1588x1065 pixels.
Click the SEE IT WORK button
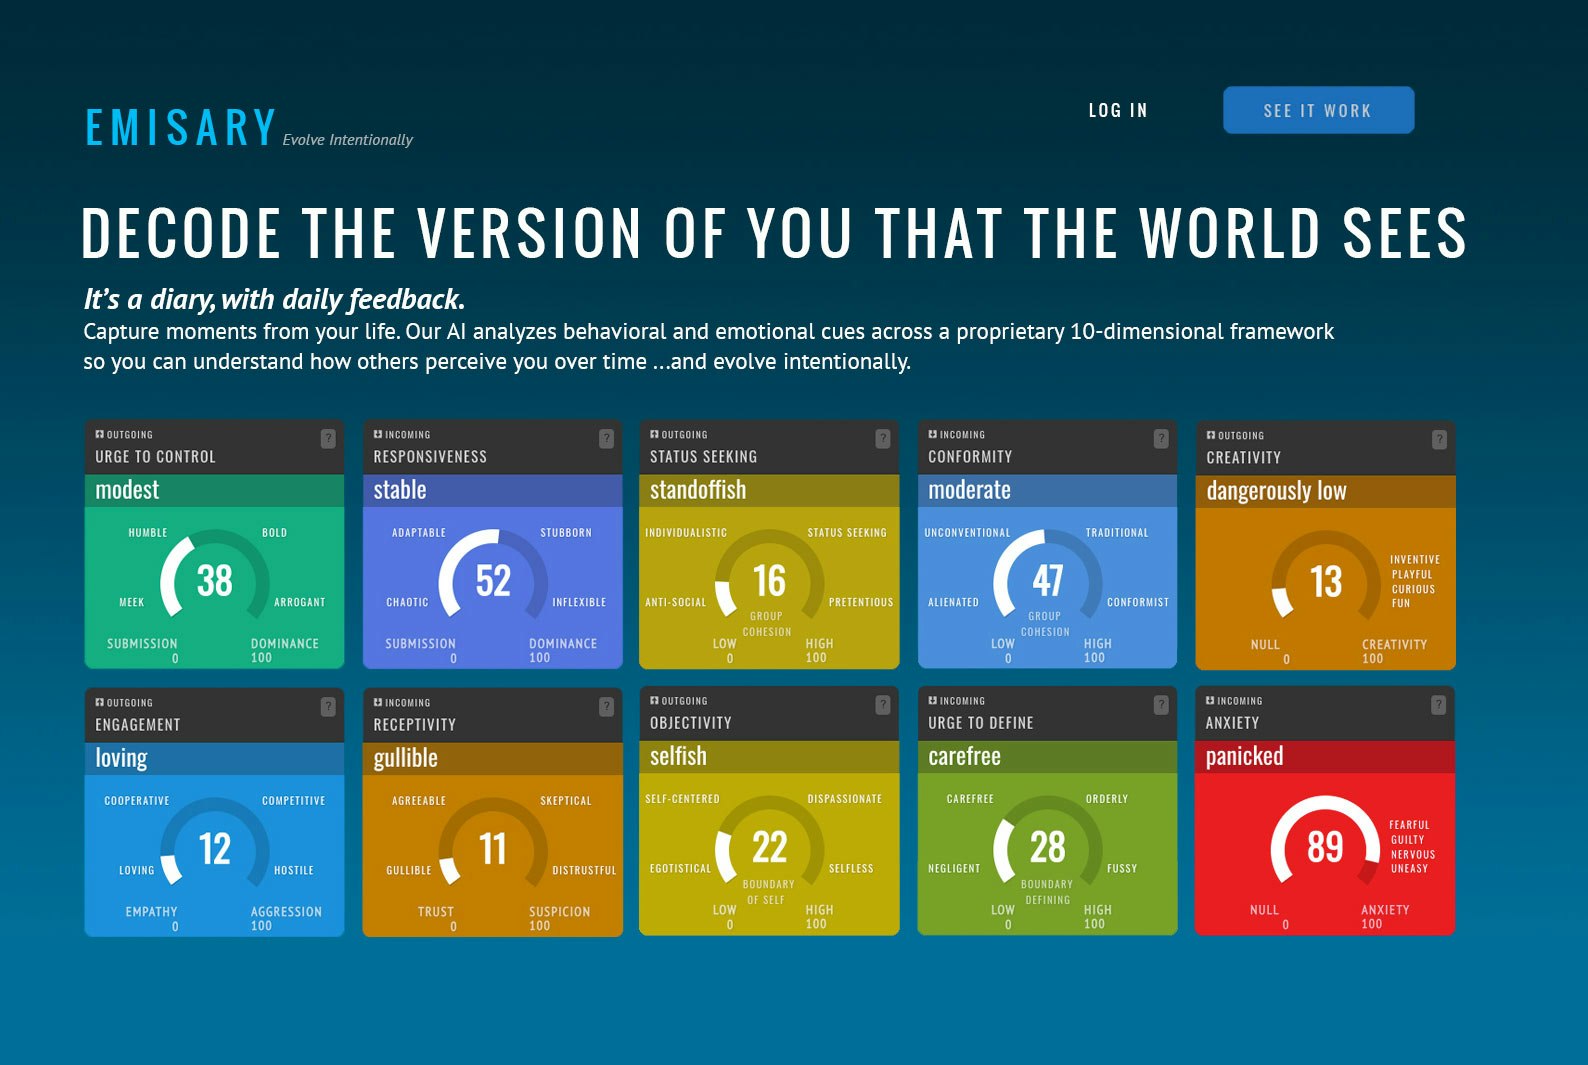click(1318, 110)
